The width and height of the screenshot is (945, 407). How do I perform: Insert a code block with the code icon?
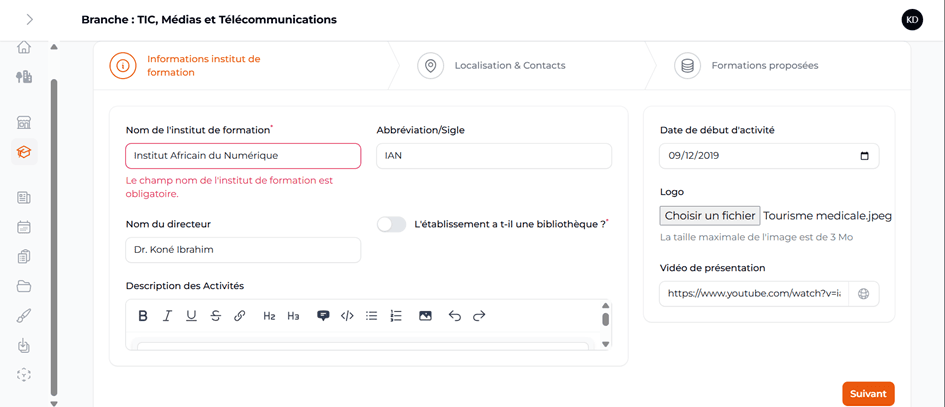[x=347, y=315]
